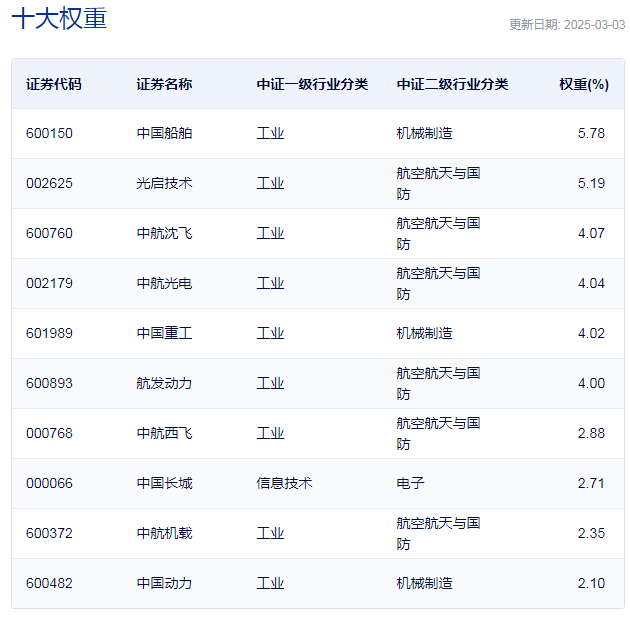Viewport: 630px width, 617px height.
Task: Click 机械制造 in the 中国重工 row
Action: pos(424,333)
